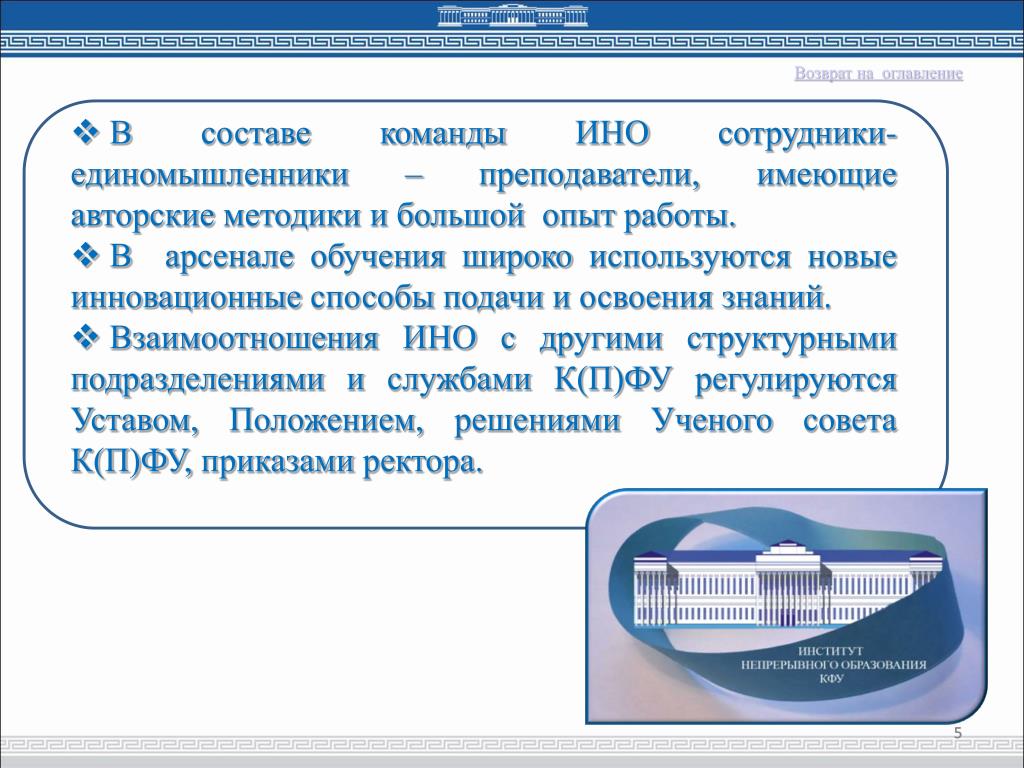
Task: Click the text 'авторские методики и большой опыт работы.'
Action: pyautogui.click(x=404, y=216)
